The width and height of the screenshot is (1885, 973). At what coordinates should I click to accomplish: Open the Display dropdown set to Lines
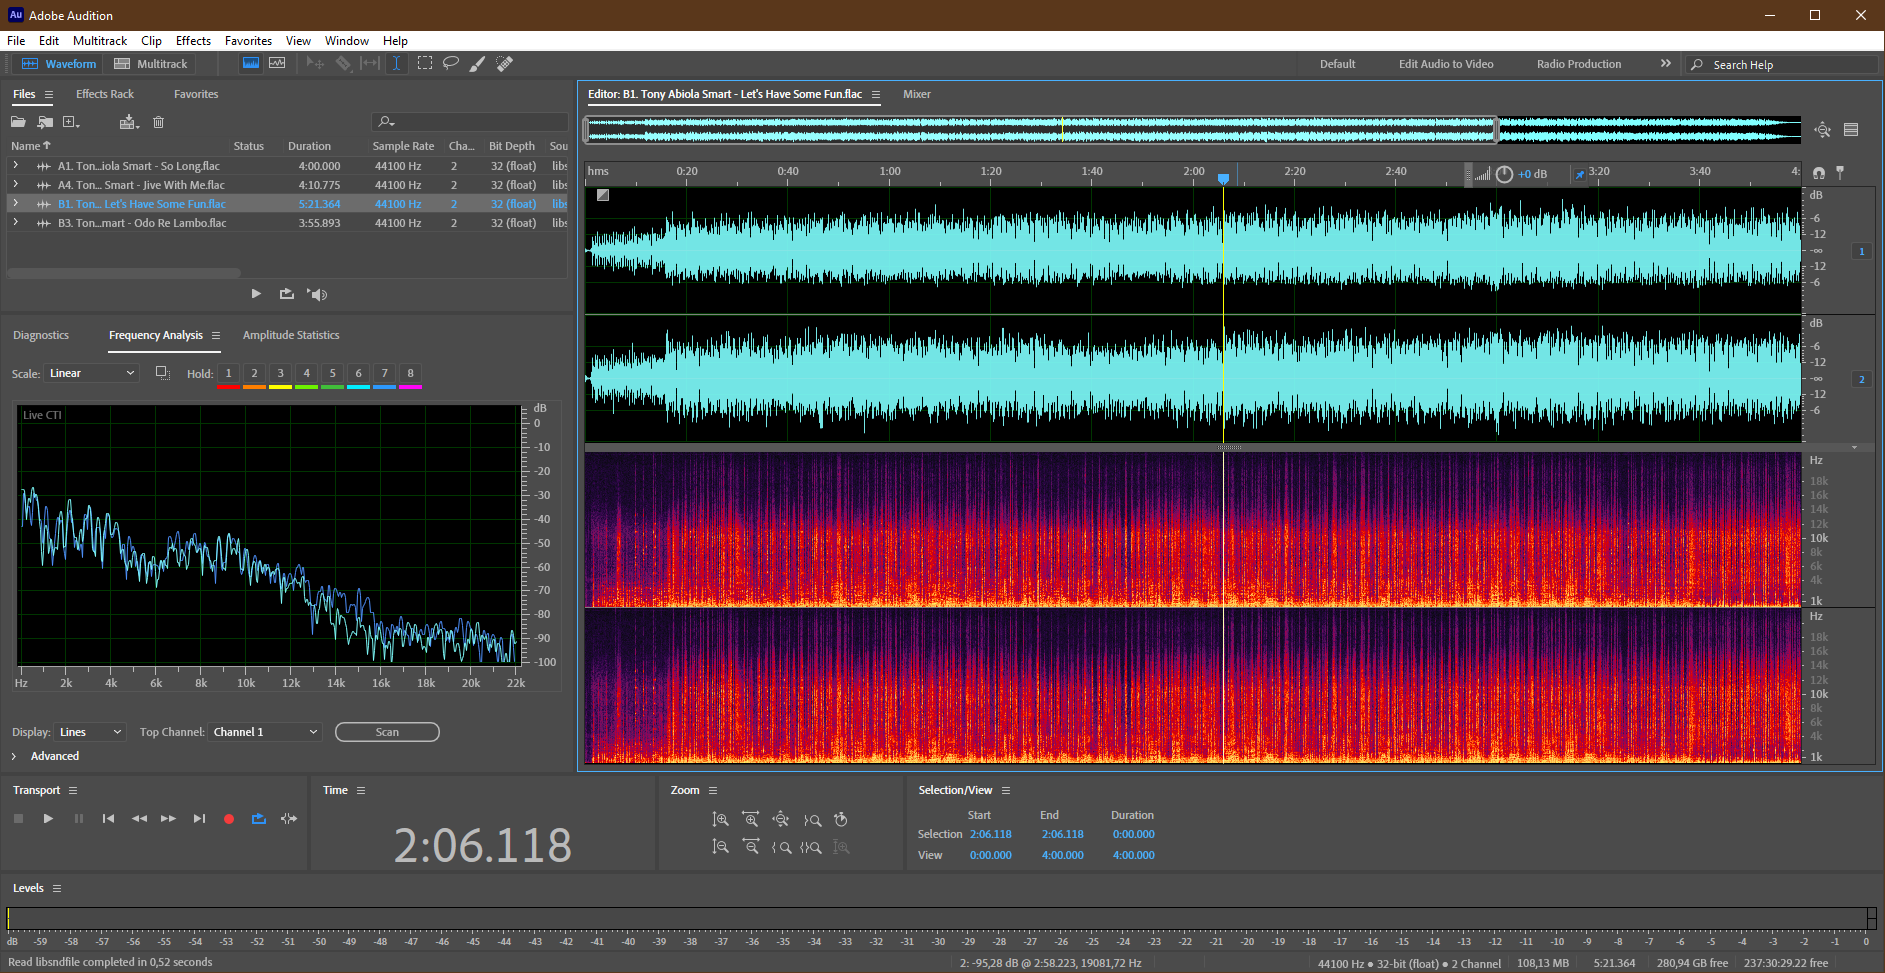tap(90, 732)
